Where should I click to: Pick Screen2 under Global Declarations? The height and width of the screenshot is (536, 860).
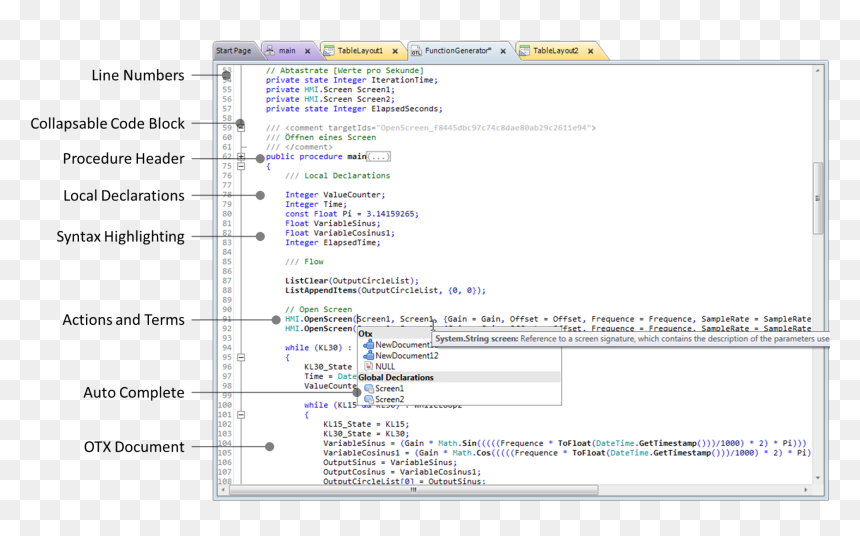click(x=389, y=399)
